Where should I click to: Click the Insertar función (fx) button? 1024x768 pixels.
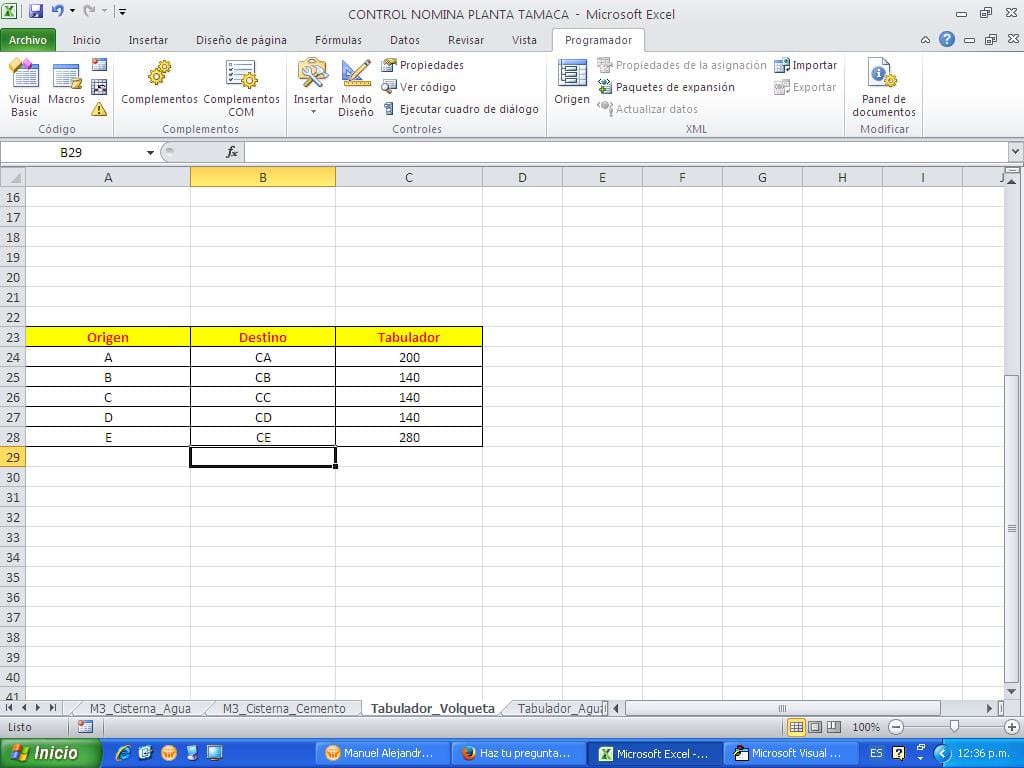[x=231, y=152]
